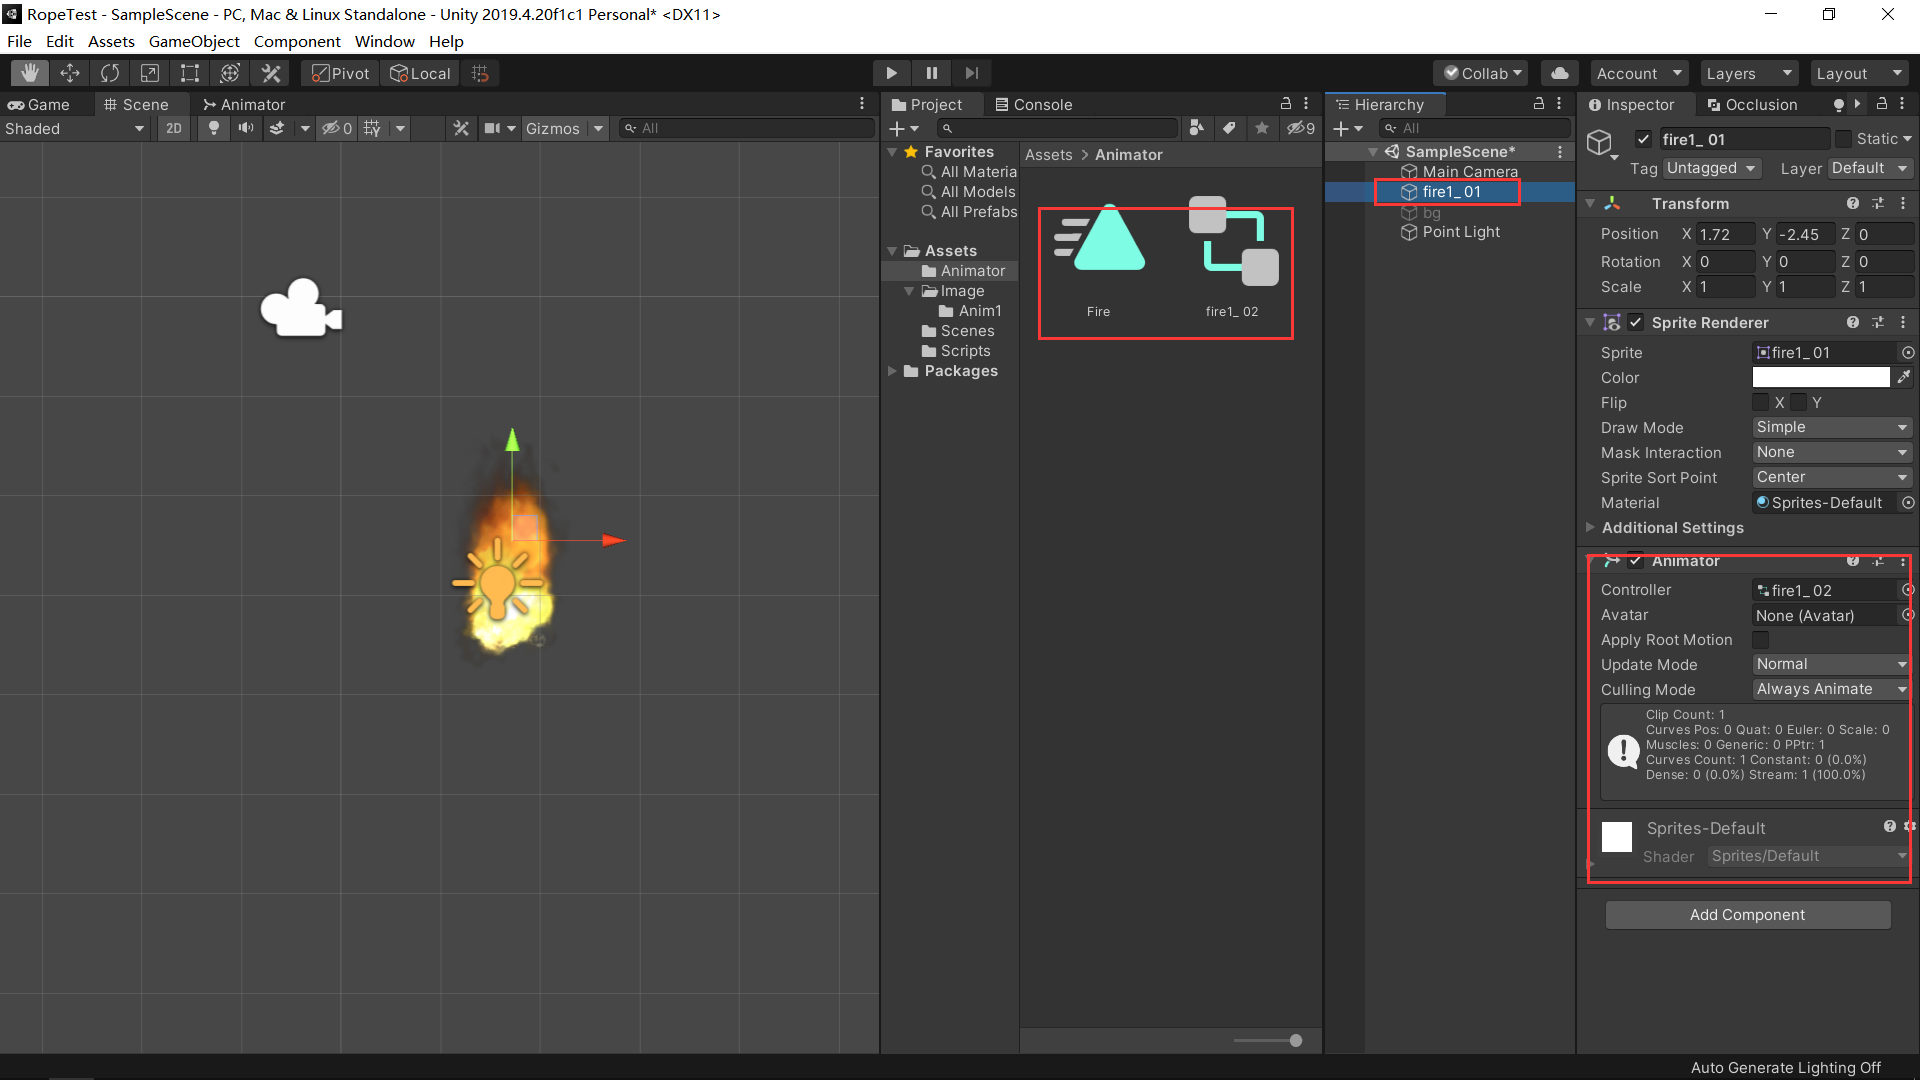Click the sprite Color swatch

(1820, 377)
